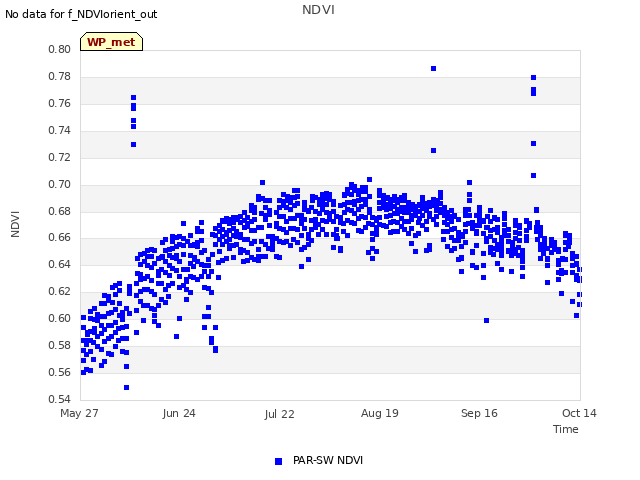Click the blue PAR-SW NDVI legend marker

278,461
